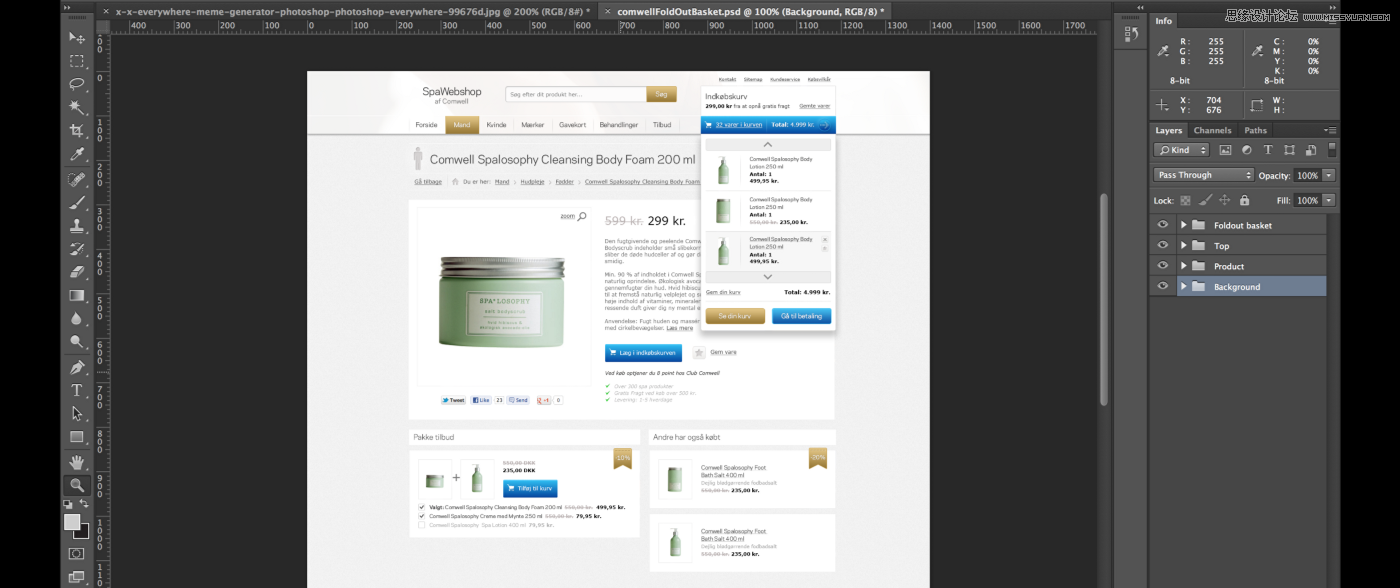1400x588 pixels.
Task: Filter layers by text type
Action: coord(1268,150)
